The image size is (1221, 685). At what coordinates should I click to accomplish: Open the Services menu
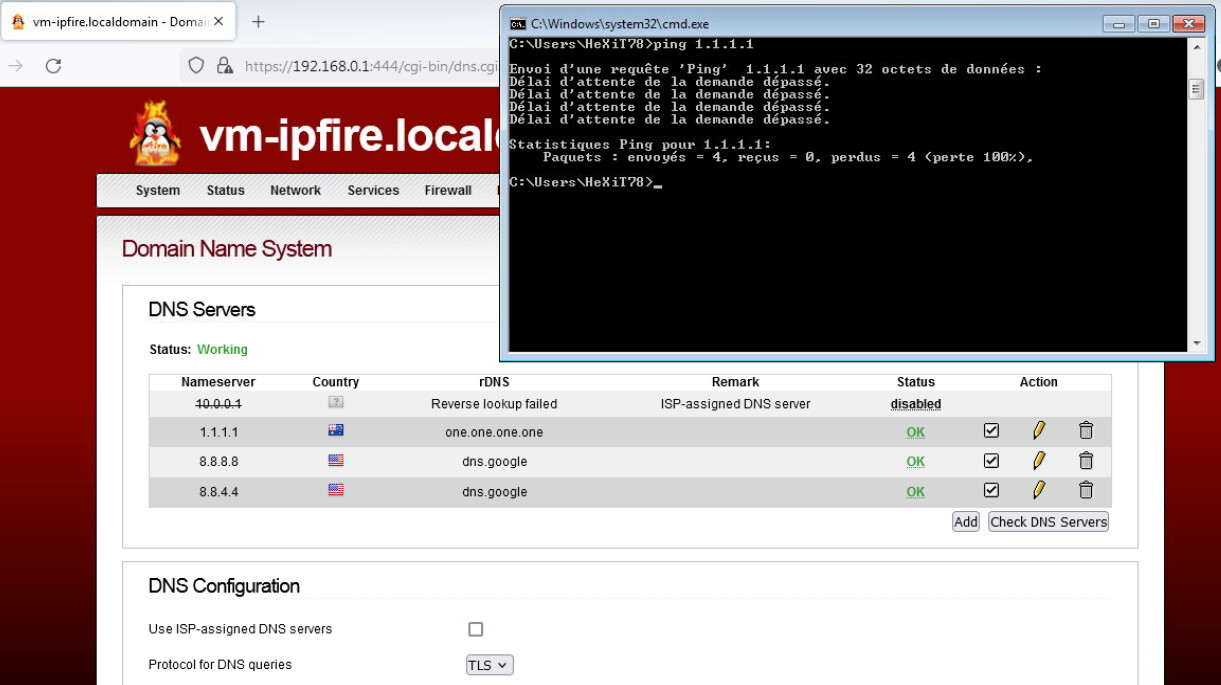(373, 190)
